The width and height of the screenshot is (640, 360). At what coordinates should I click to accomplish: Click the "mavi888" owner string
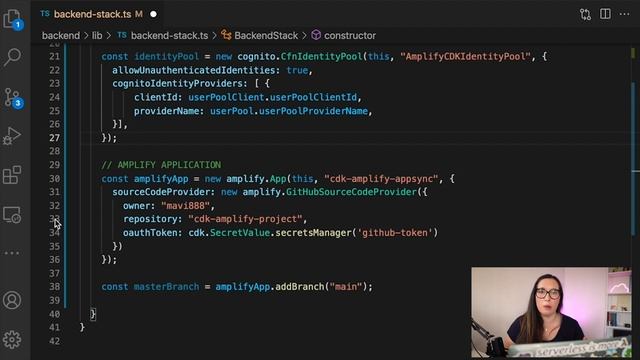tap(185, 206)
